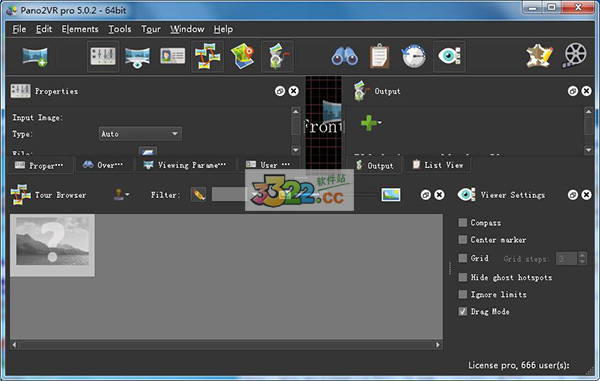Increase the Grid steps value
The width and height of the screenshot is (600, 381).
582,255
